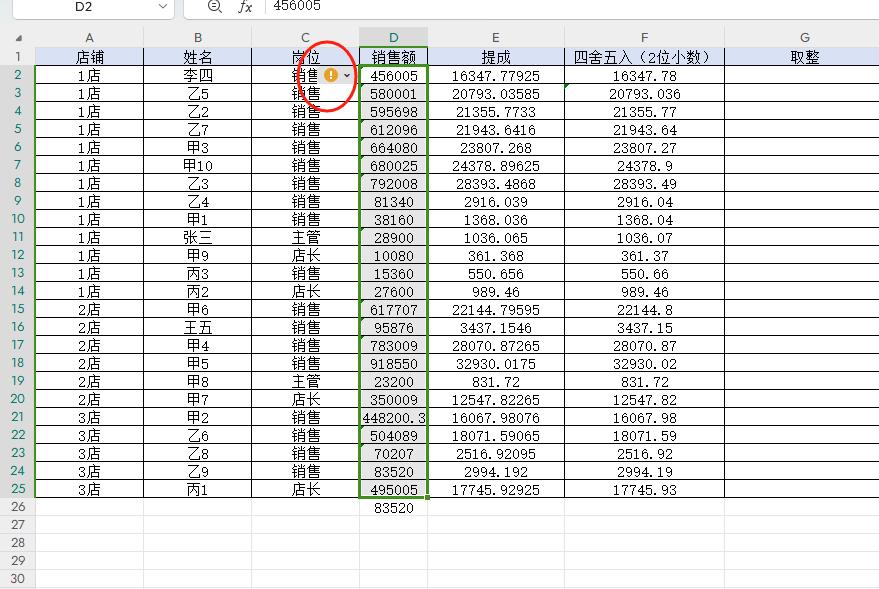This screenshot has width=879, height=589.
Task: Select row 11 header
Action: tap(18, 237)
